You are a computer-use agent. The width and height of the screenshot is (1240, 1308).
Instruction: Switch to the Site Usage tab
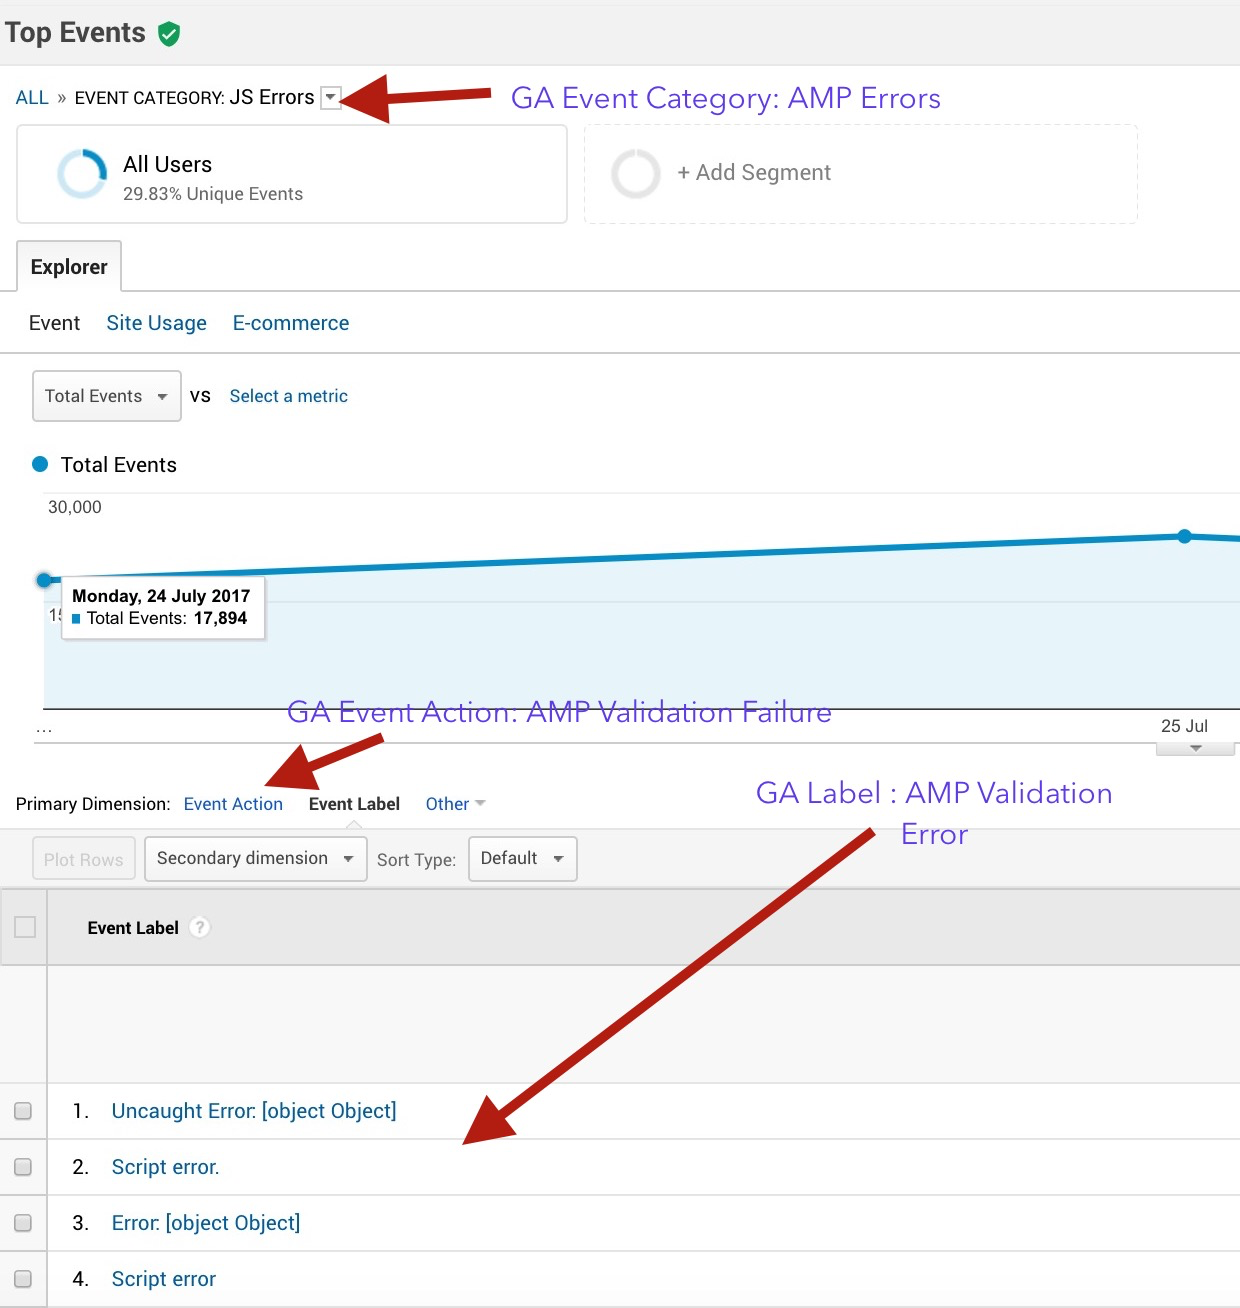coord(156,323)
